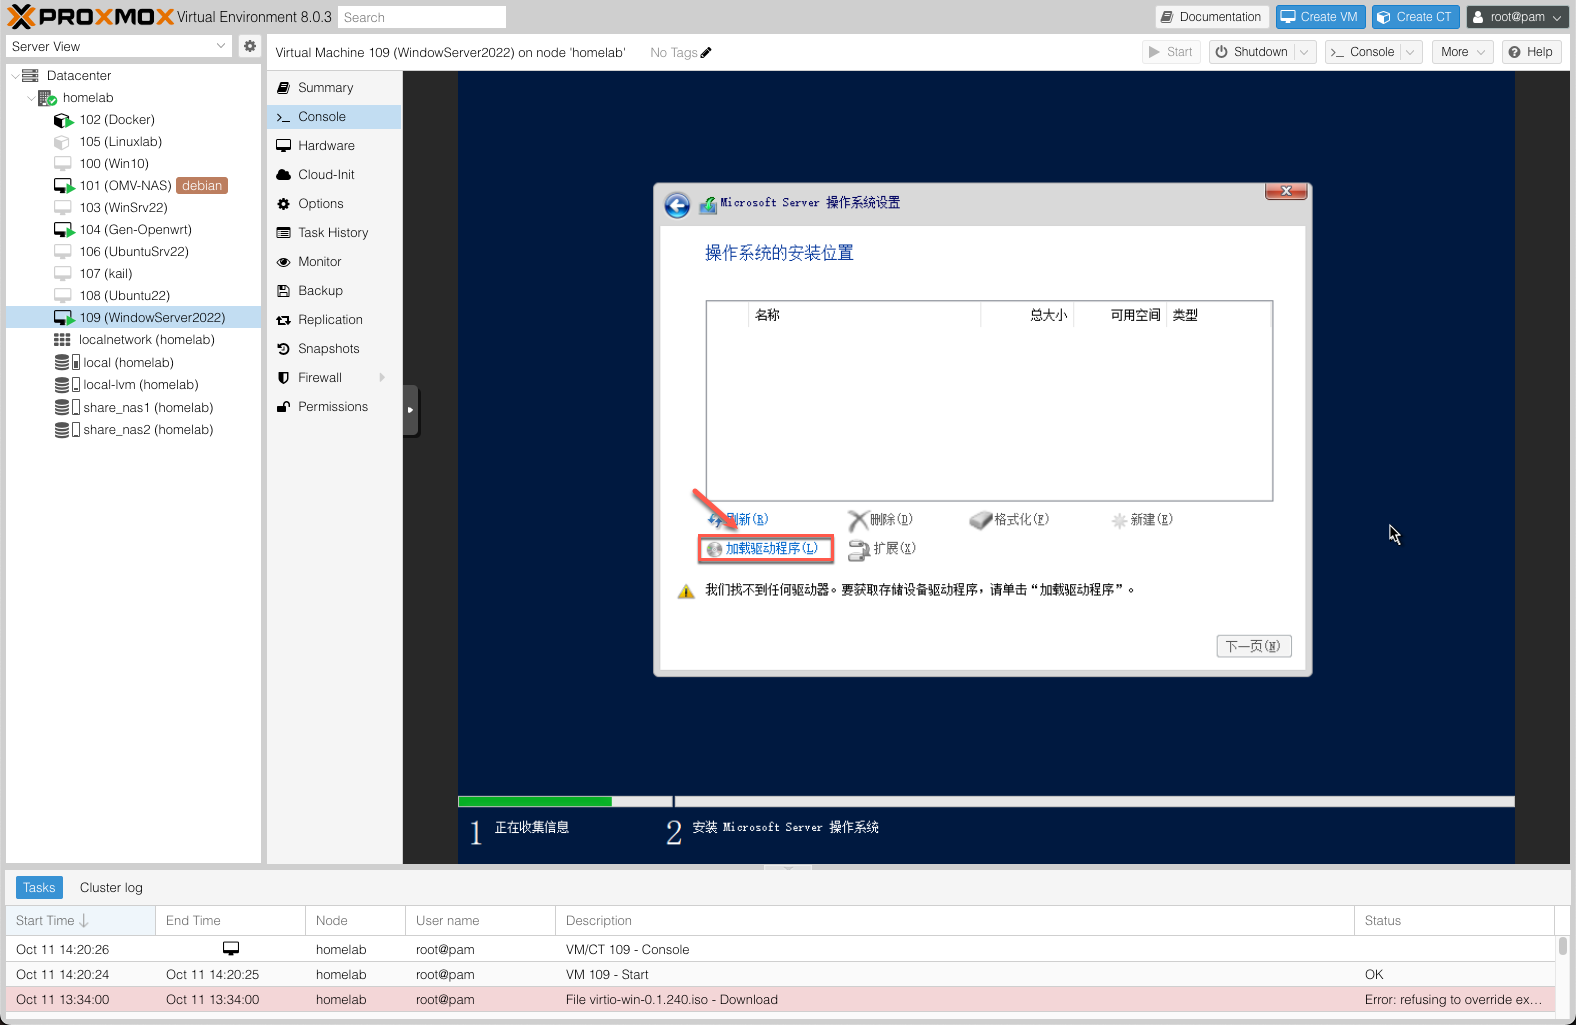Screen dimensions: 1576x1025
Task: Sort by the Start Time column header
Action: tap(81, 921)
